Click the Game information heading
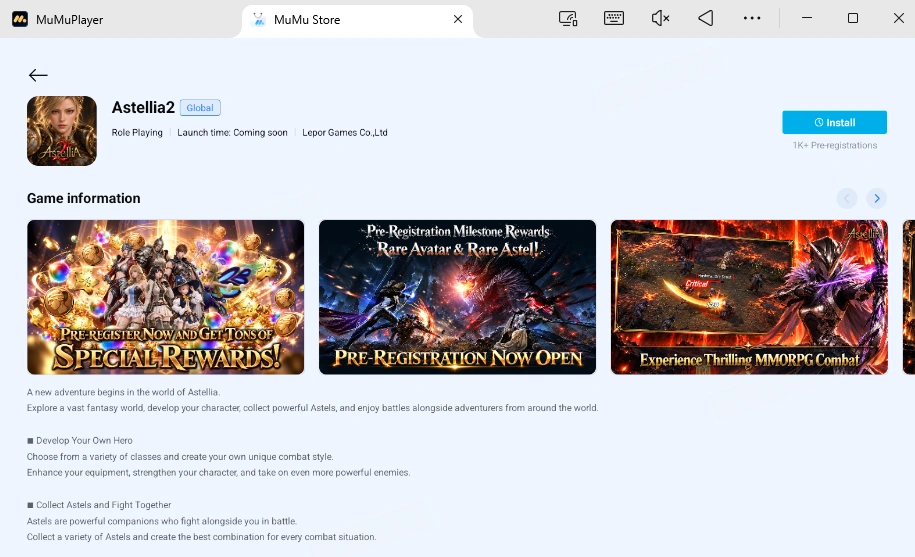Screen dimensions: 915x557 pyautogui.click(x=83, y=198)
